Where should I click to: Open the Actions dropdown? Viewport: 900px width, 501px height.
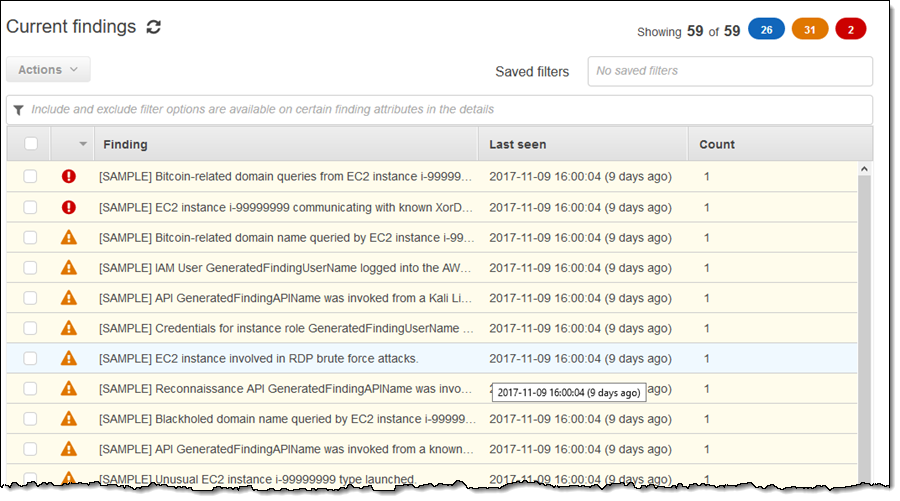[x=48, y=70]
